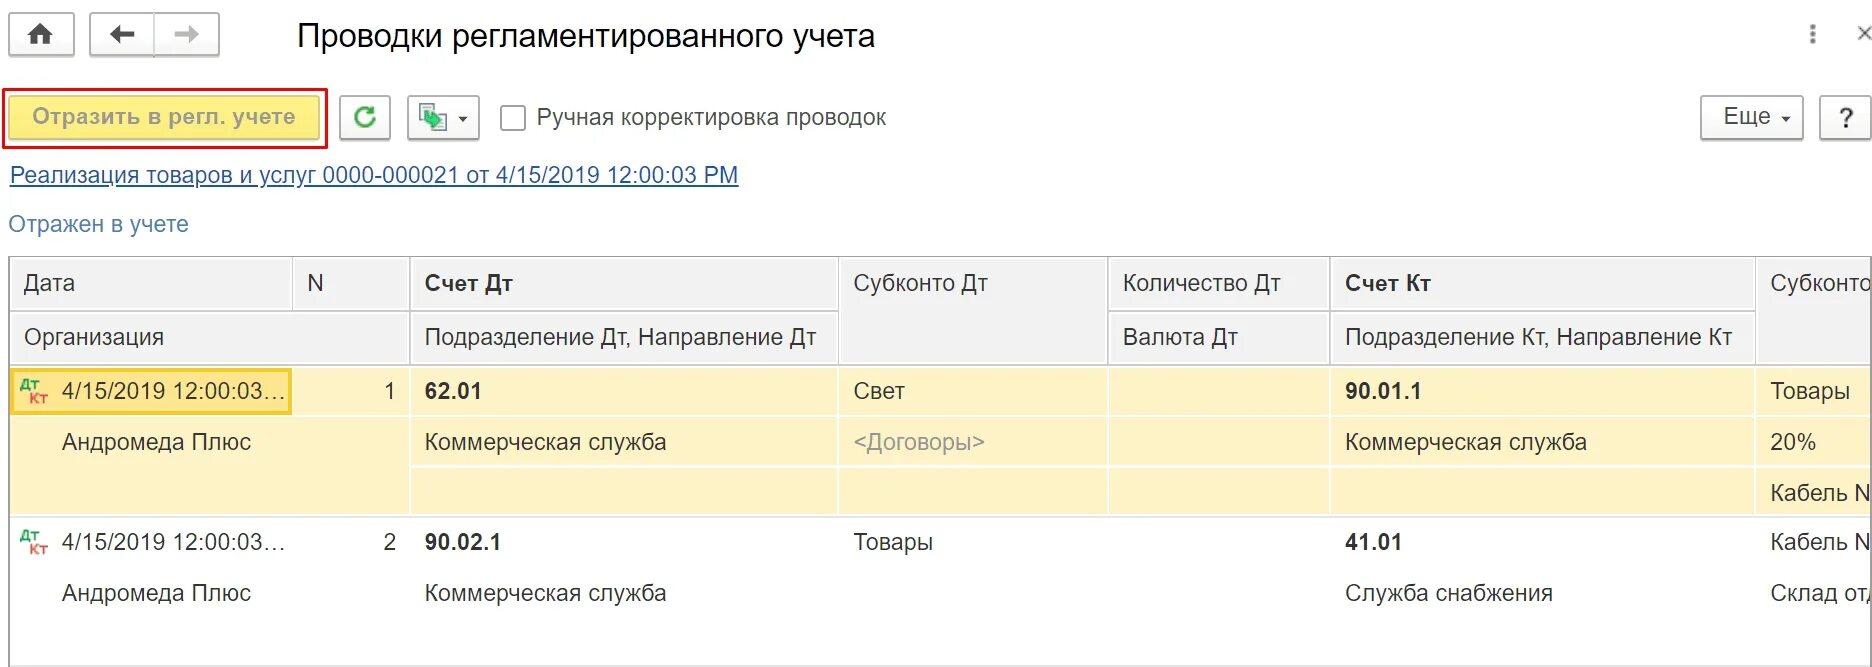Screen dimensions: 1872x667
Task: Open Реализация товаров и услуг 0000-000021 link
Action: click(x=374, y=175)
